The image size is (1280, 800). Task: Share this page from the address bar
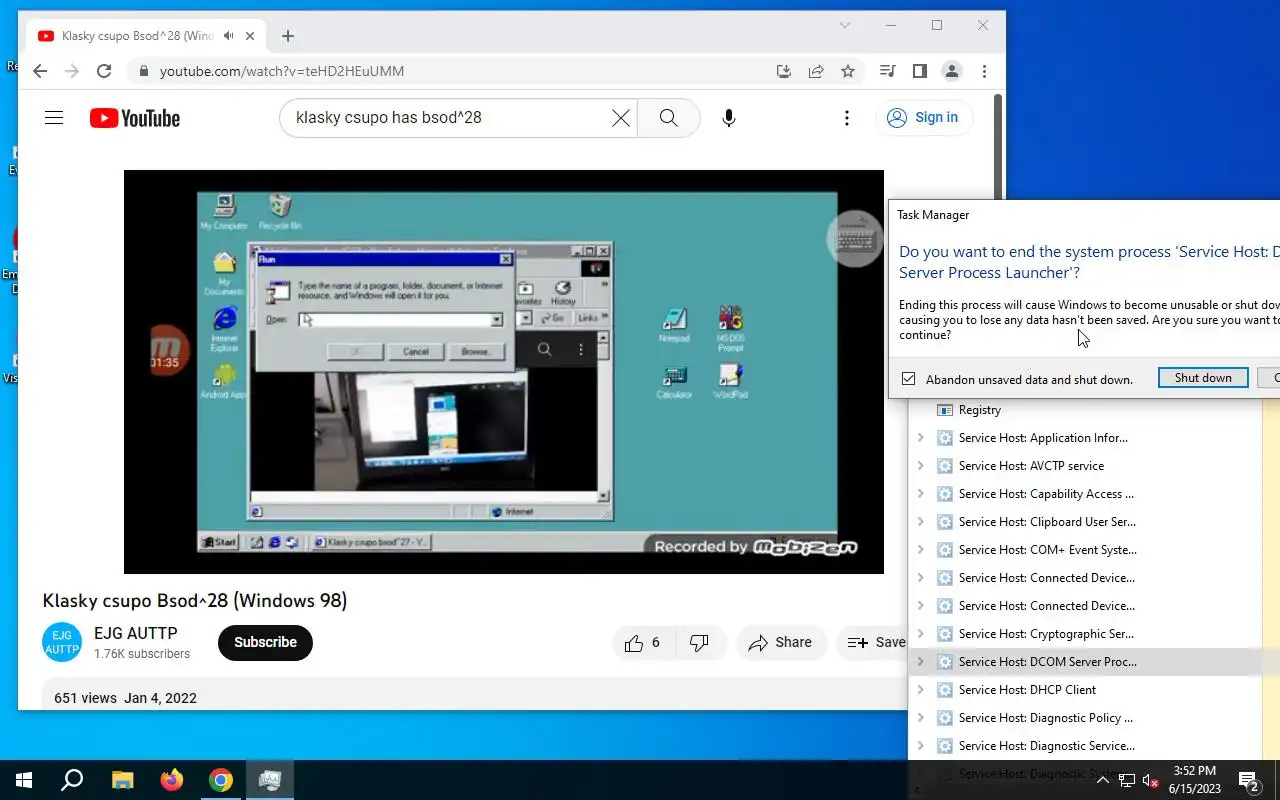click(x=816, y=71)
